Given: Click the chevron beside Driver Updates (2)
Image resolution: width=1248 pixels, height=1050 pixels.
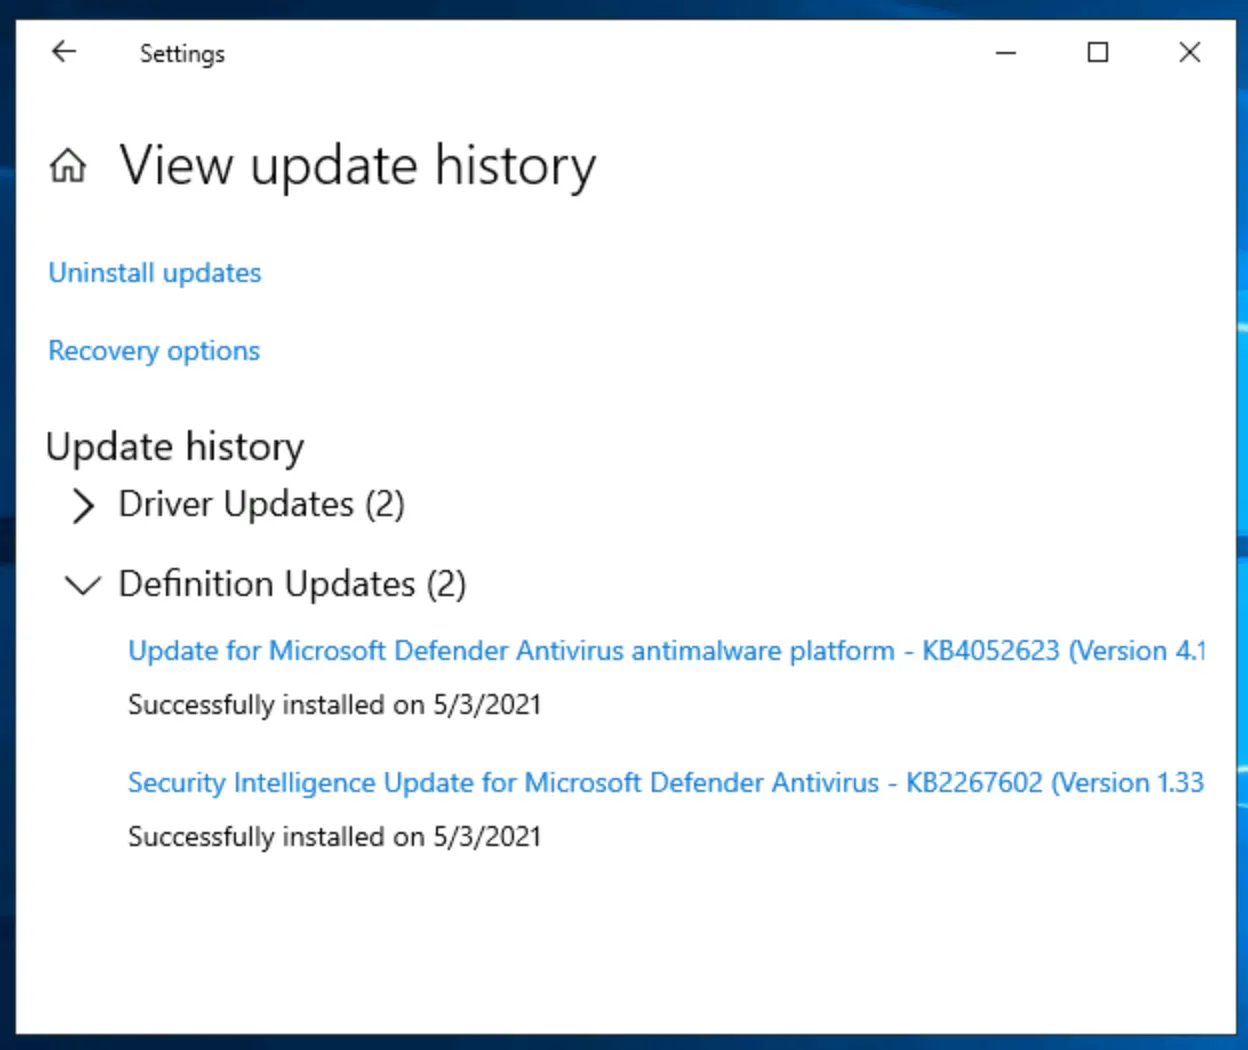Looking at the screenshot, I should (x=83, y=506).
